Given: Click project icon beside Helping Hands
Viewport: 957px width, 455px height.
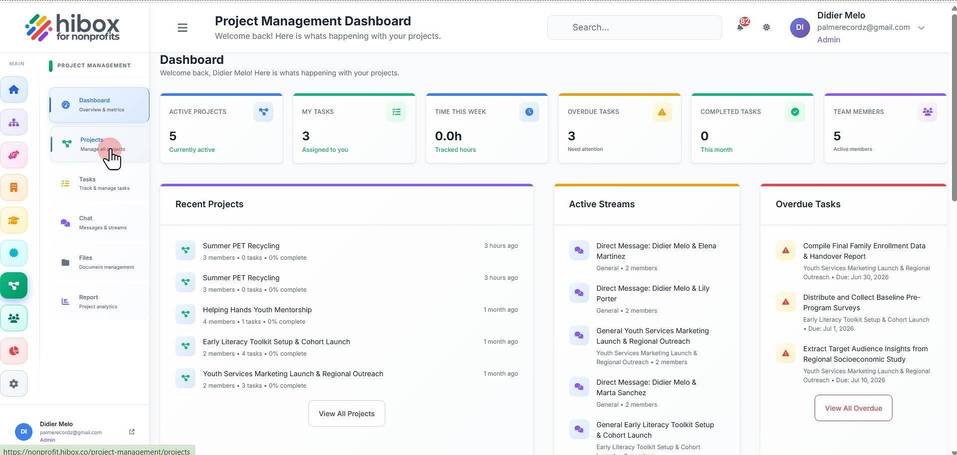Looking at the screenshot, I should pyautogui.click(x=186, y=315).
